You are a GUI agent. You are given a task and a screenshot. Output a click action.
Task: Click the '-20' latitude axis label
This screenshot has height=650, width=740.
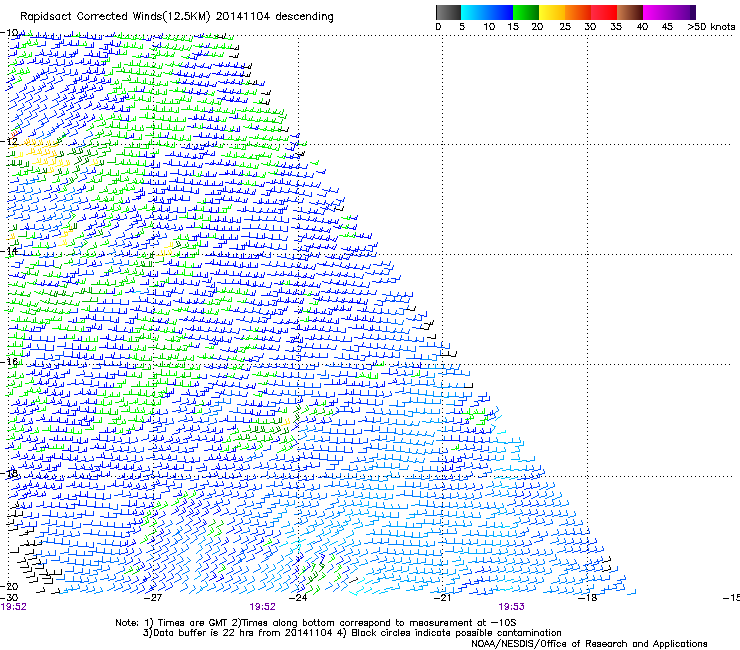pyautogui.click(x=9, y=586)
